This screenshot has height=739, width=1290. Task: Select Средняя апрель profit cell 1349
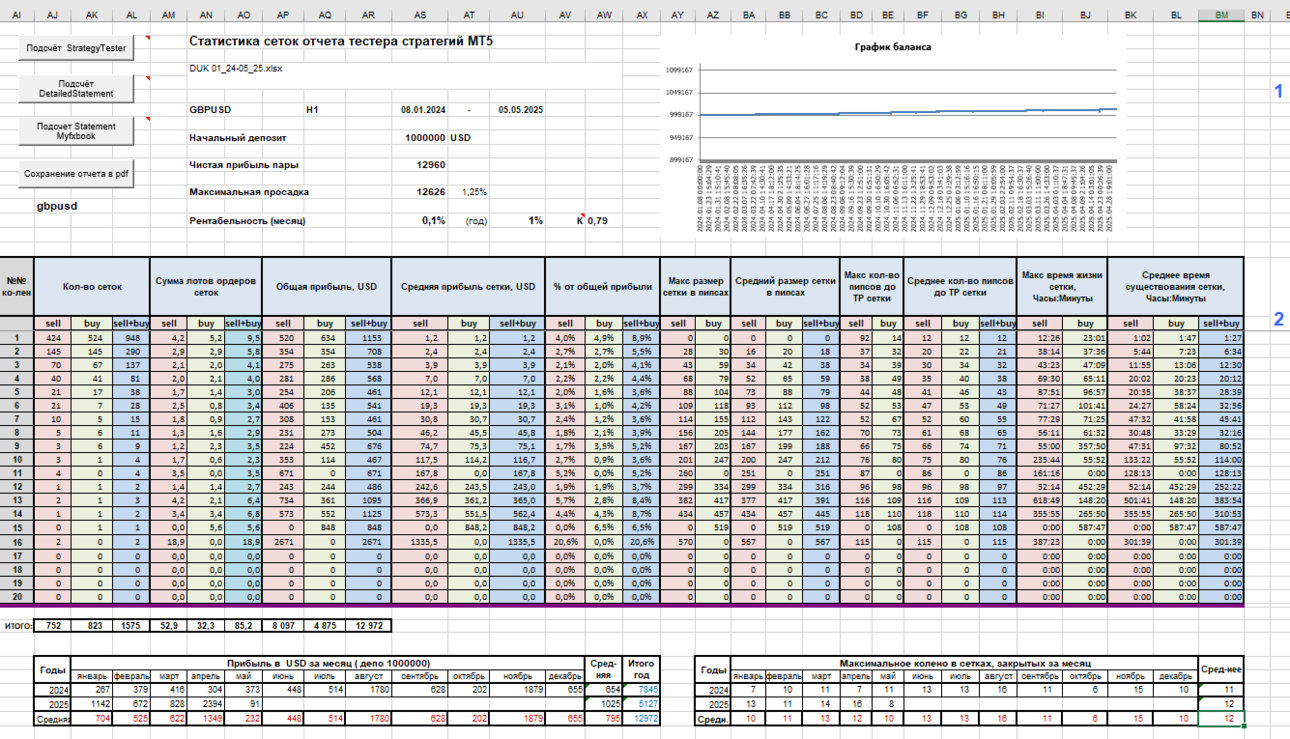tap(205, 718)
